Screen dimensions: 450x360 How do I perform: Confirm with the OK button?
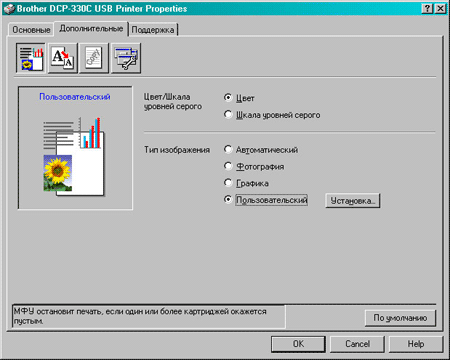(298, 344)
